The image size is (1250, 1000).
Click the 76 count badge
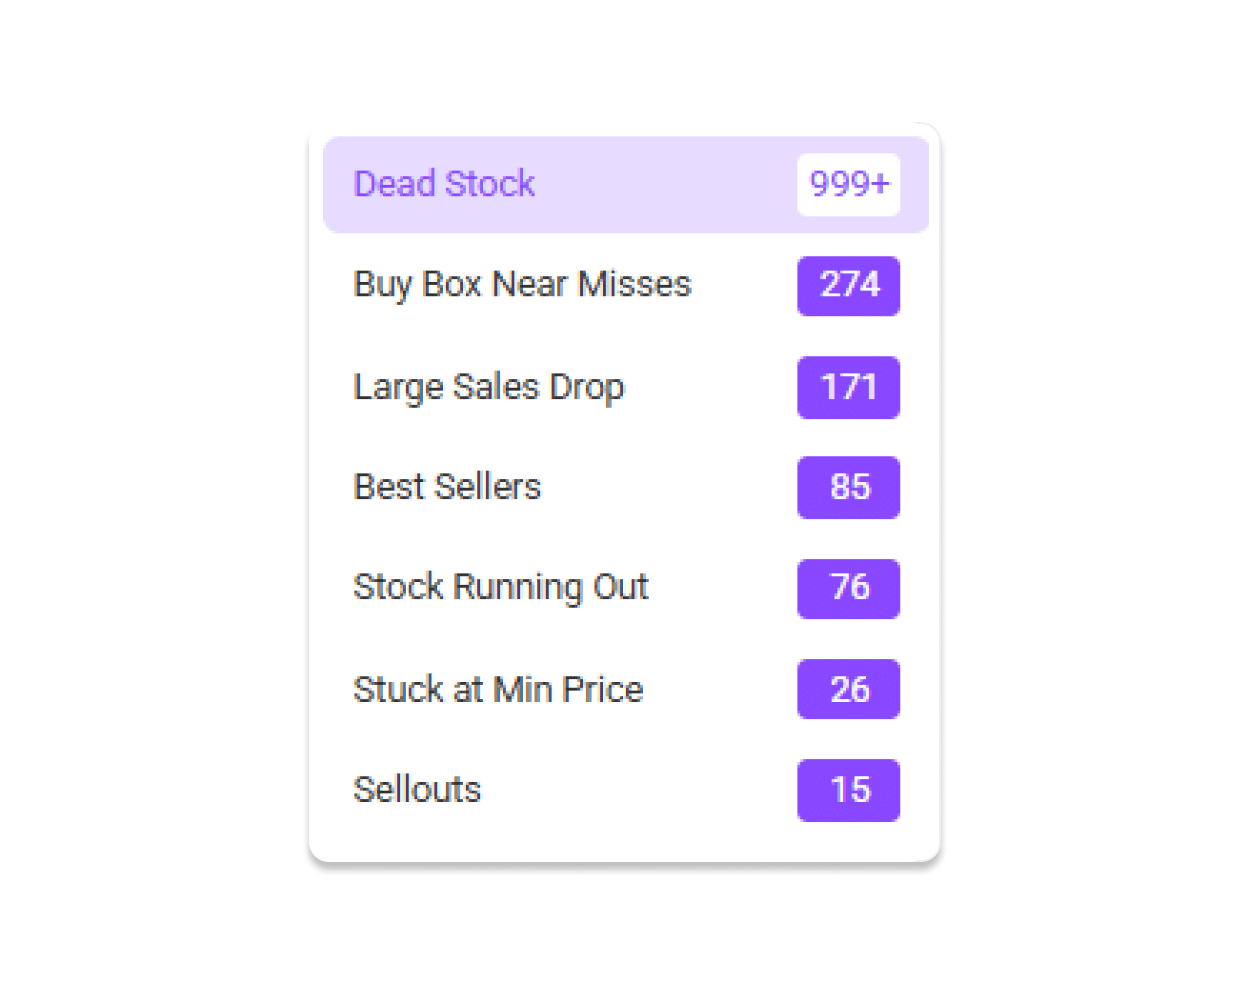pyautogui.click(x=848, y=588)
